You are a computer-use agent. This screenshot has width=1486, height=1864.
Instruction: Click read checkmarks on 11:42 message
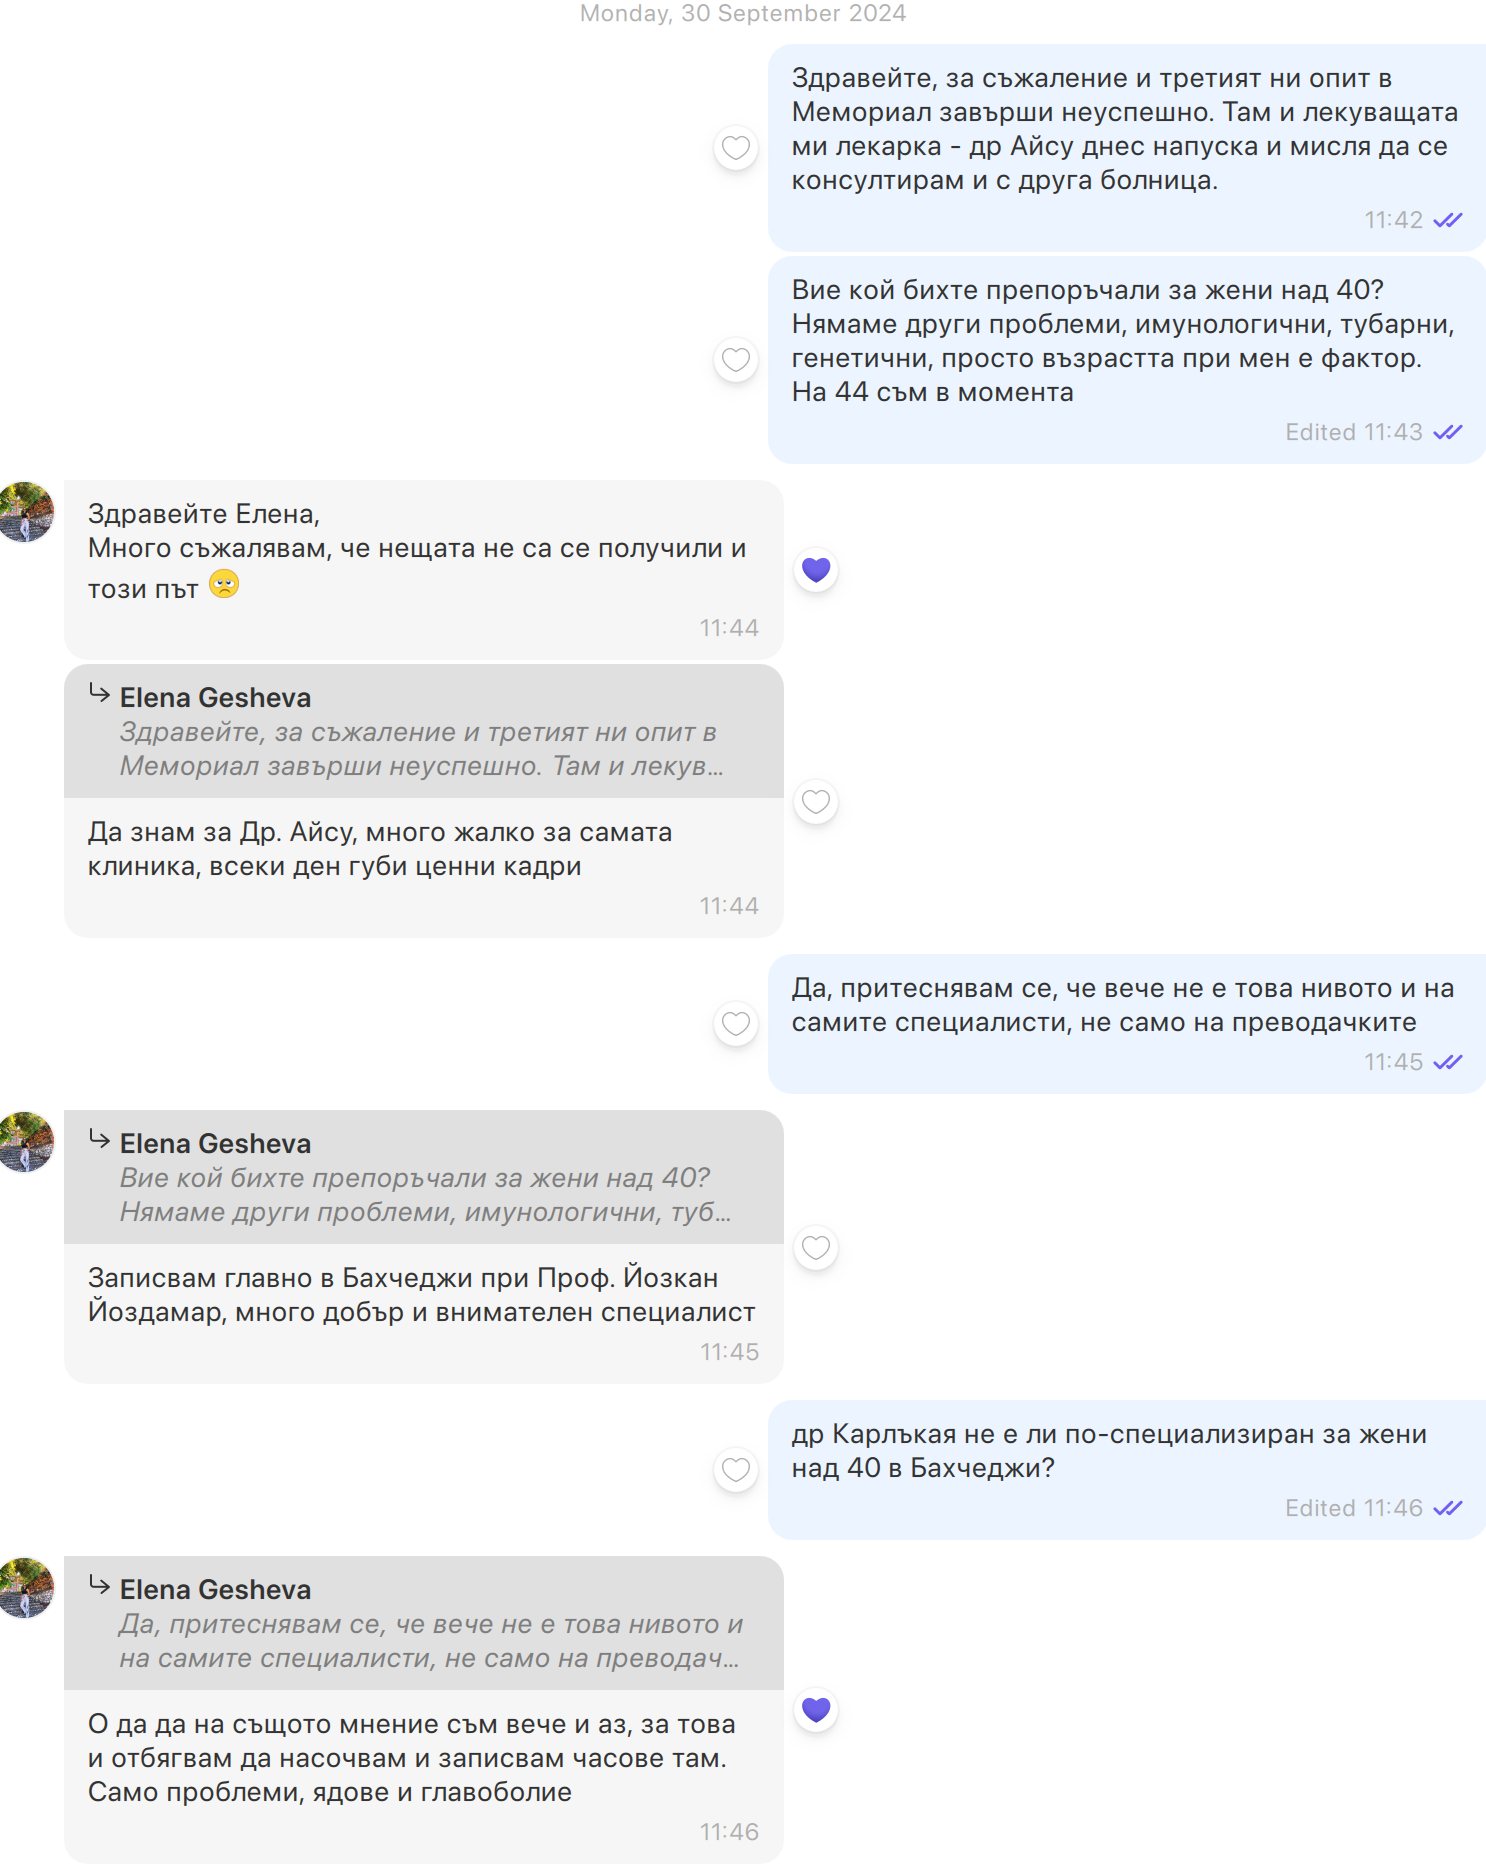pyautogui.click(x=1447, y=220)
